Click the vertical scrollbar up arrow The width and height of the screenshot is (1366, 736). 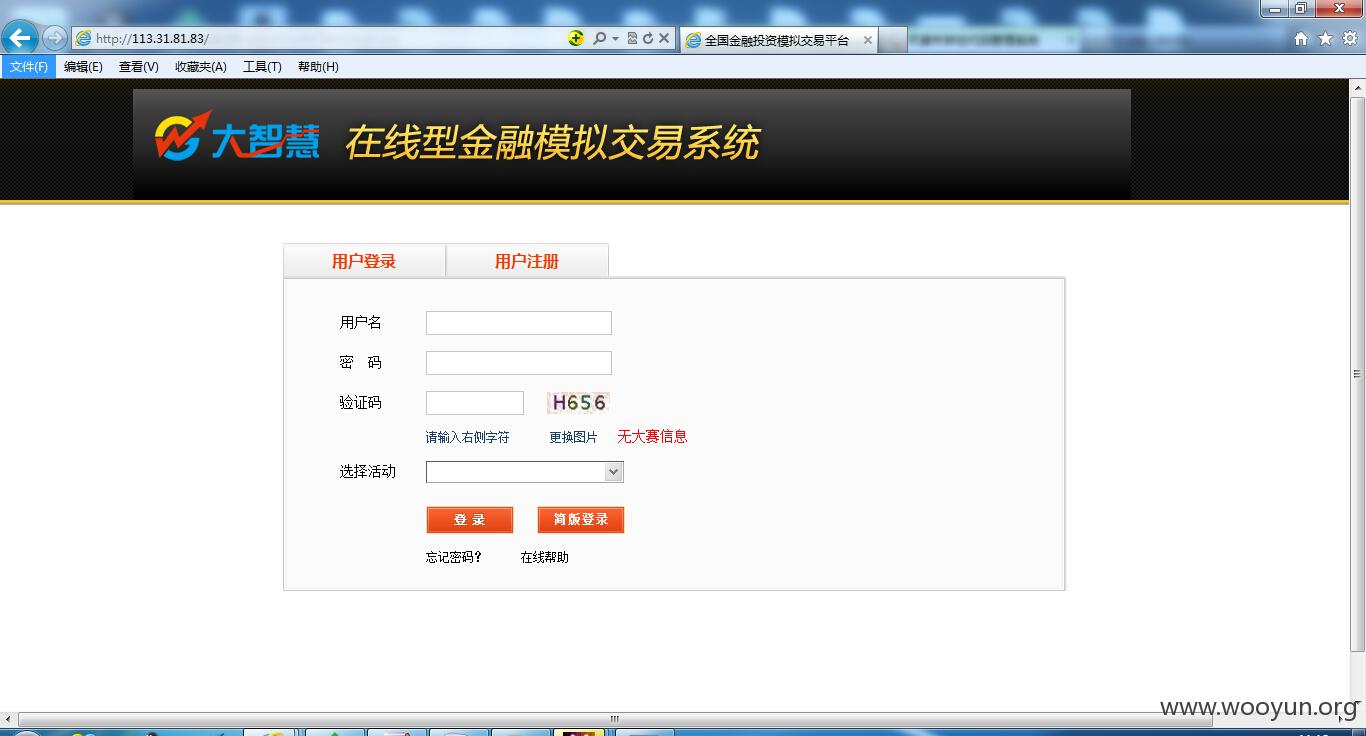tap(1357, 86)
